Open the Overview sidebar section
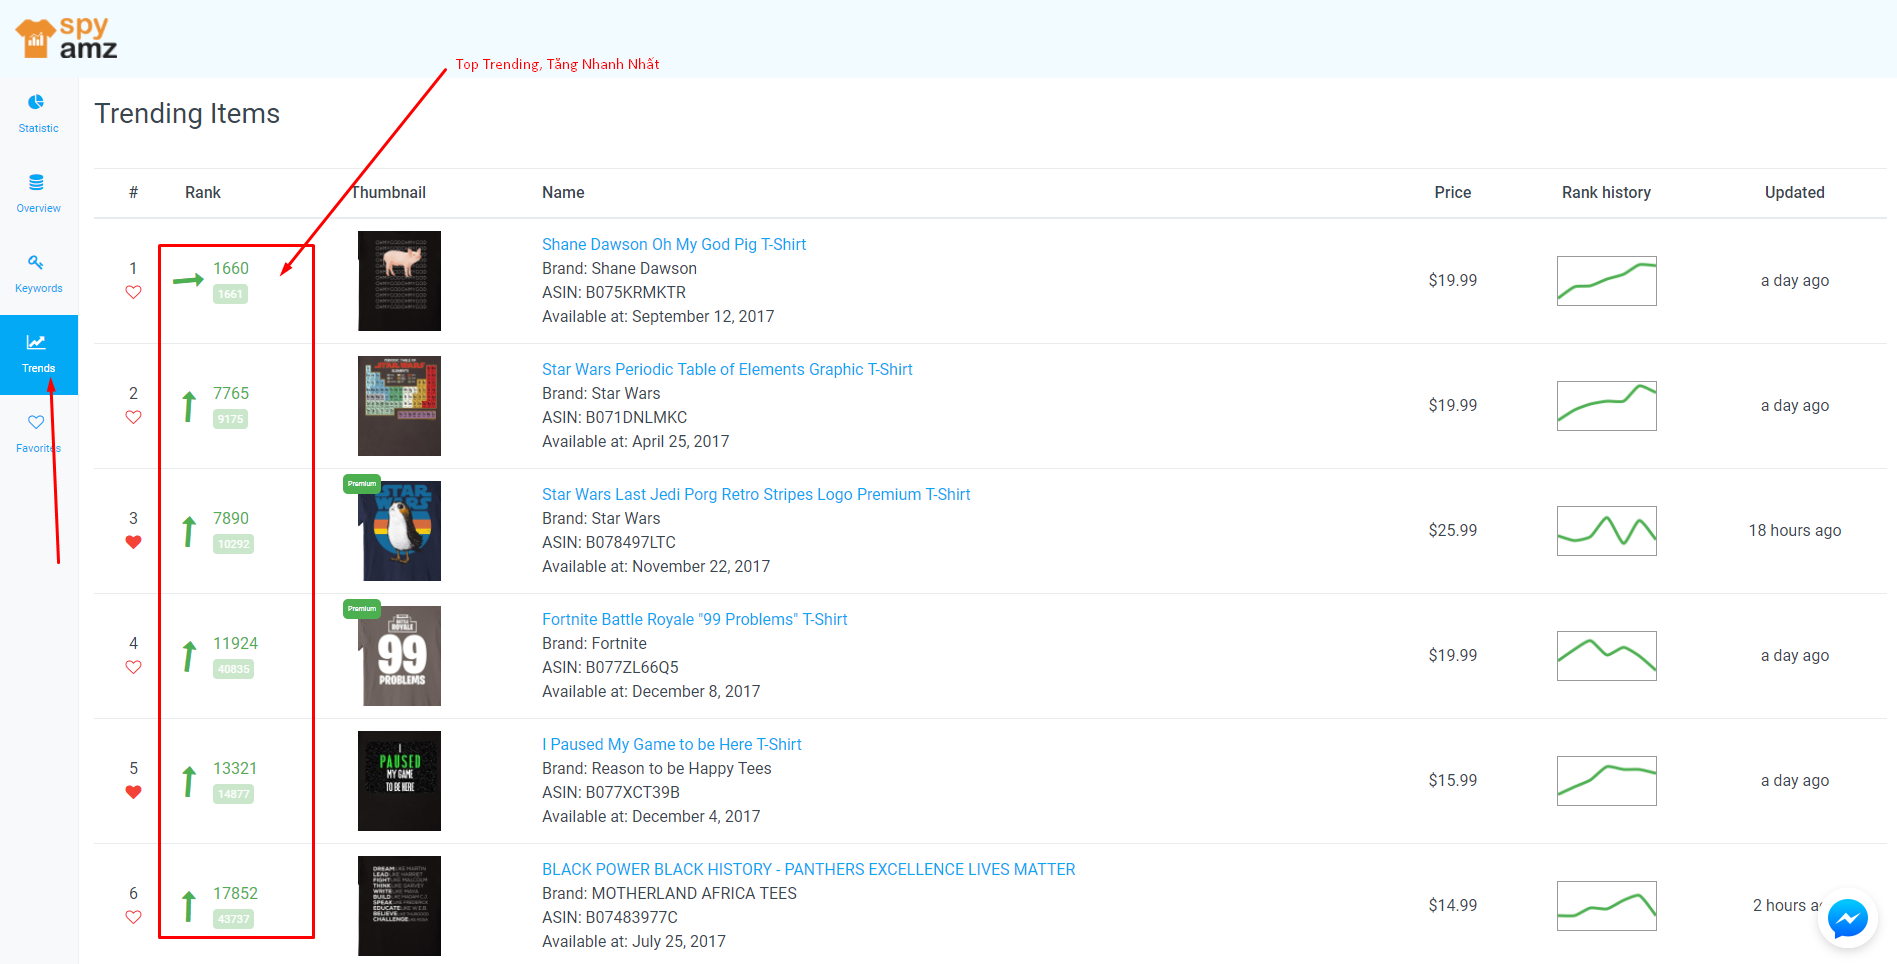Viewport: 1897px width, 964px height. click(x=38, y=194)
